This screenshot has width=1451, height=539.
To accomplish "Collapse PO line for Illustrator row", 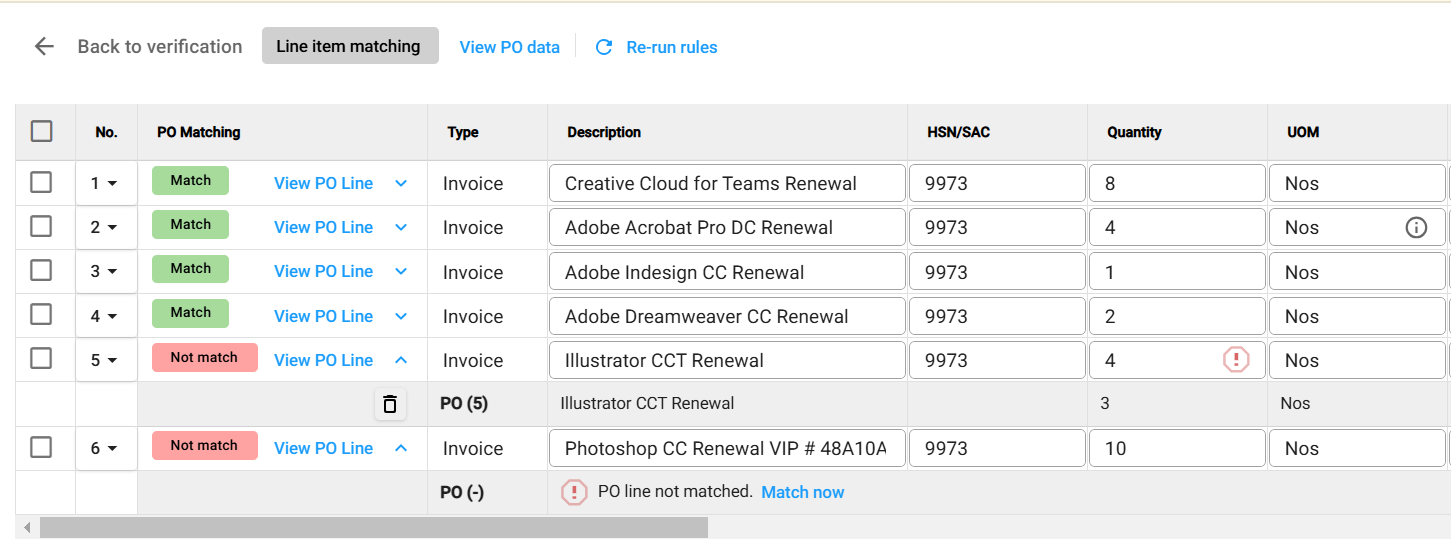I will pos(401,360).
